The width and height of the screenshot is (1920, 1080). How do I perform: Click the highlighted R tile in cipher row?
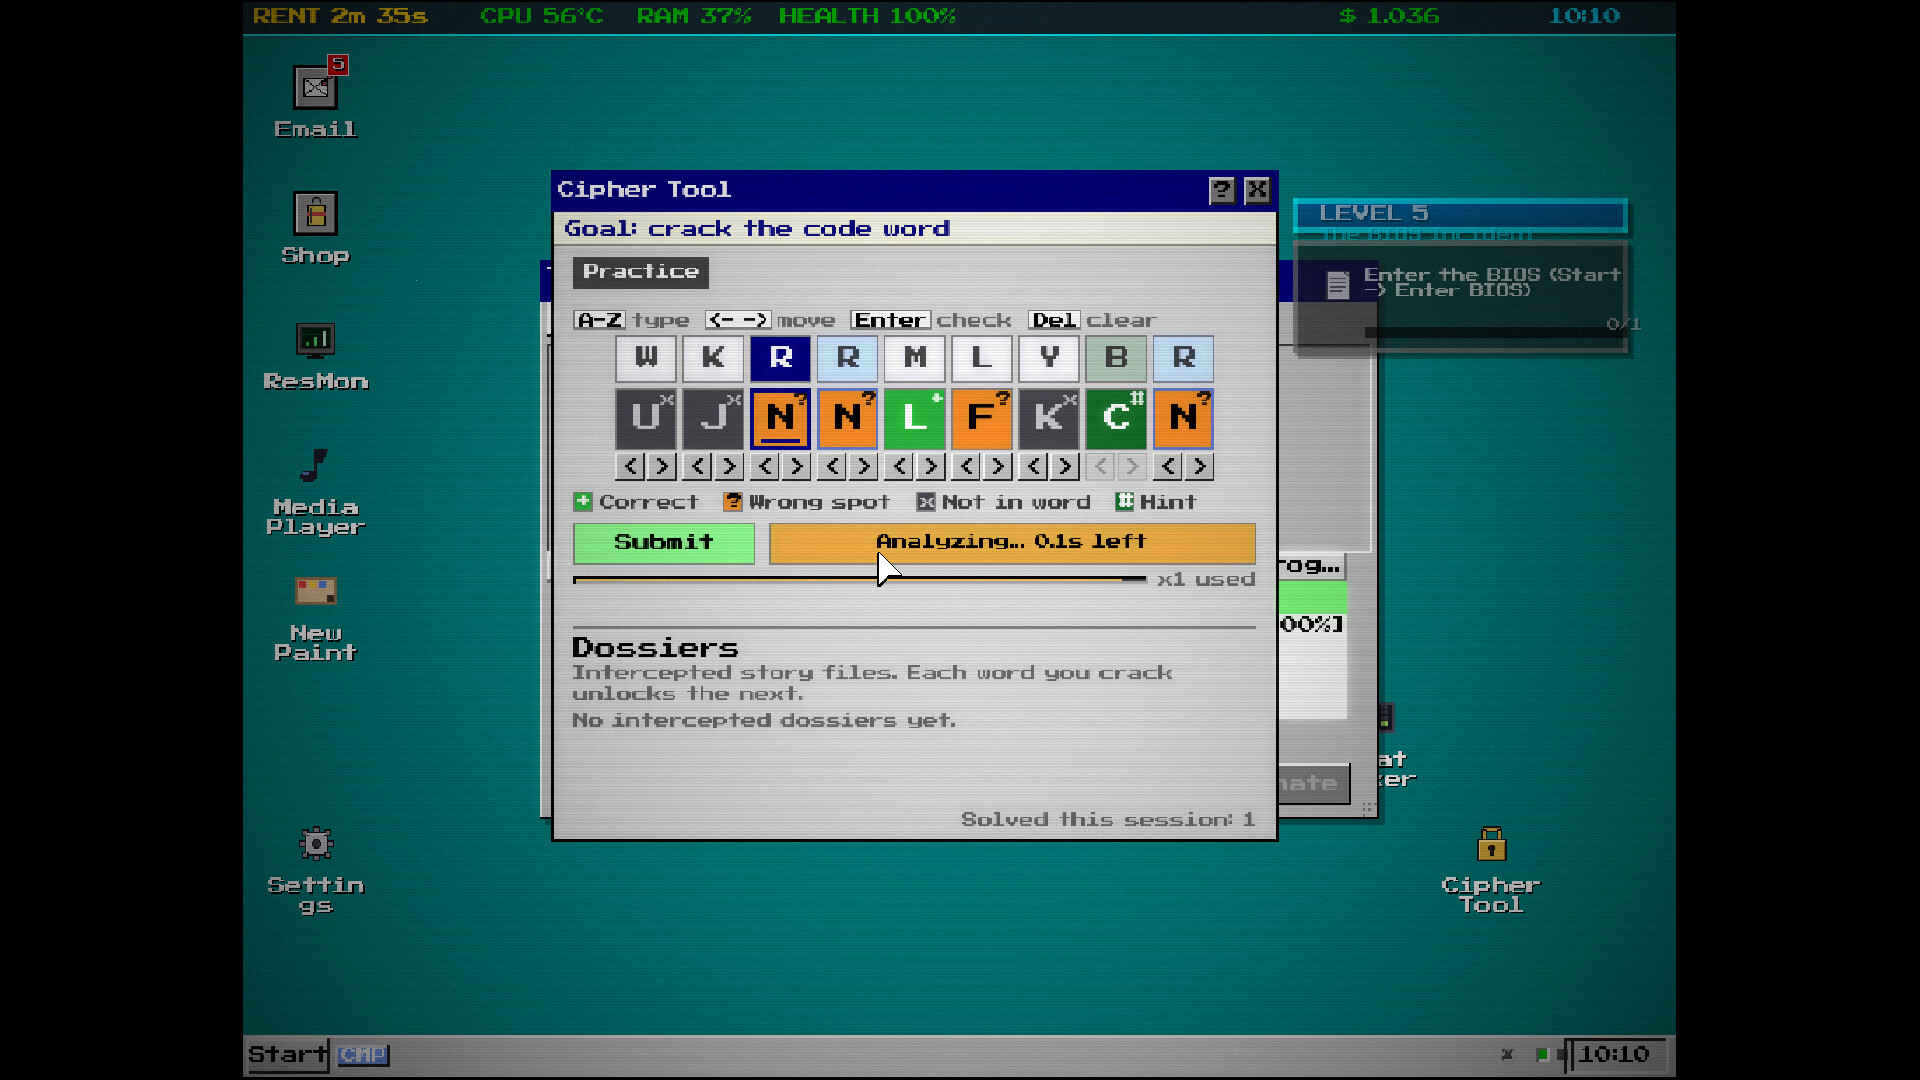click(x=780, y=358)
